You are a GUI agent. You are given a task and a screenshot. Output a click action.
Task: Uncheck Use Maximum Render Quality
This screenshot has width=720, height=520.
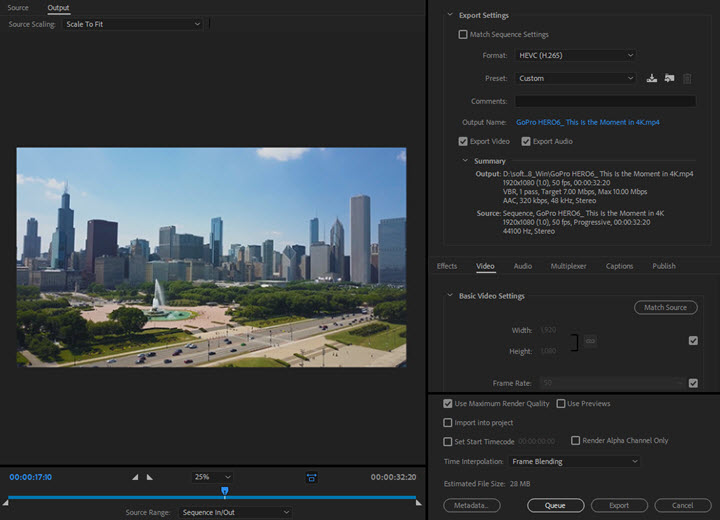448,404
